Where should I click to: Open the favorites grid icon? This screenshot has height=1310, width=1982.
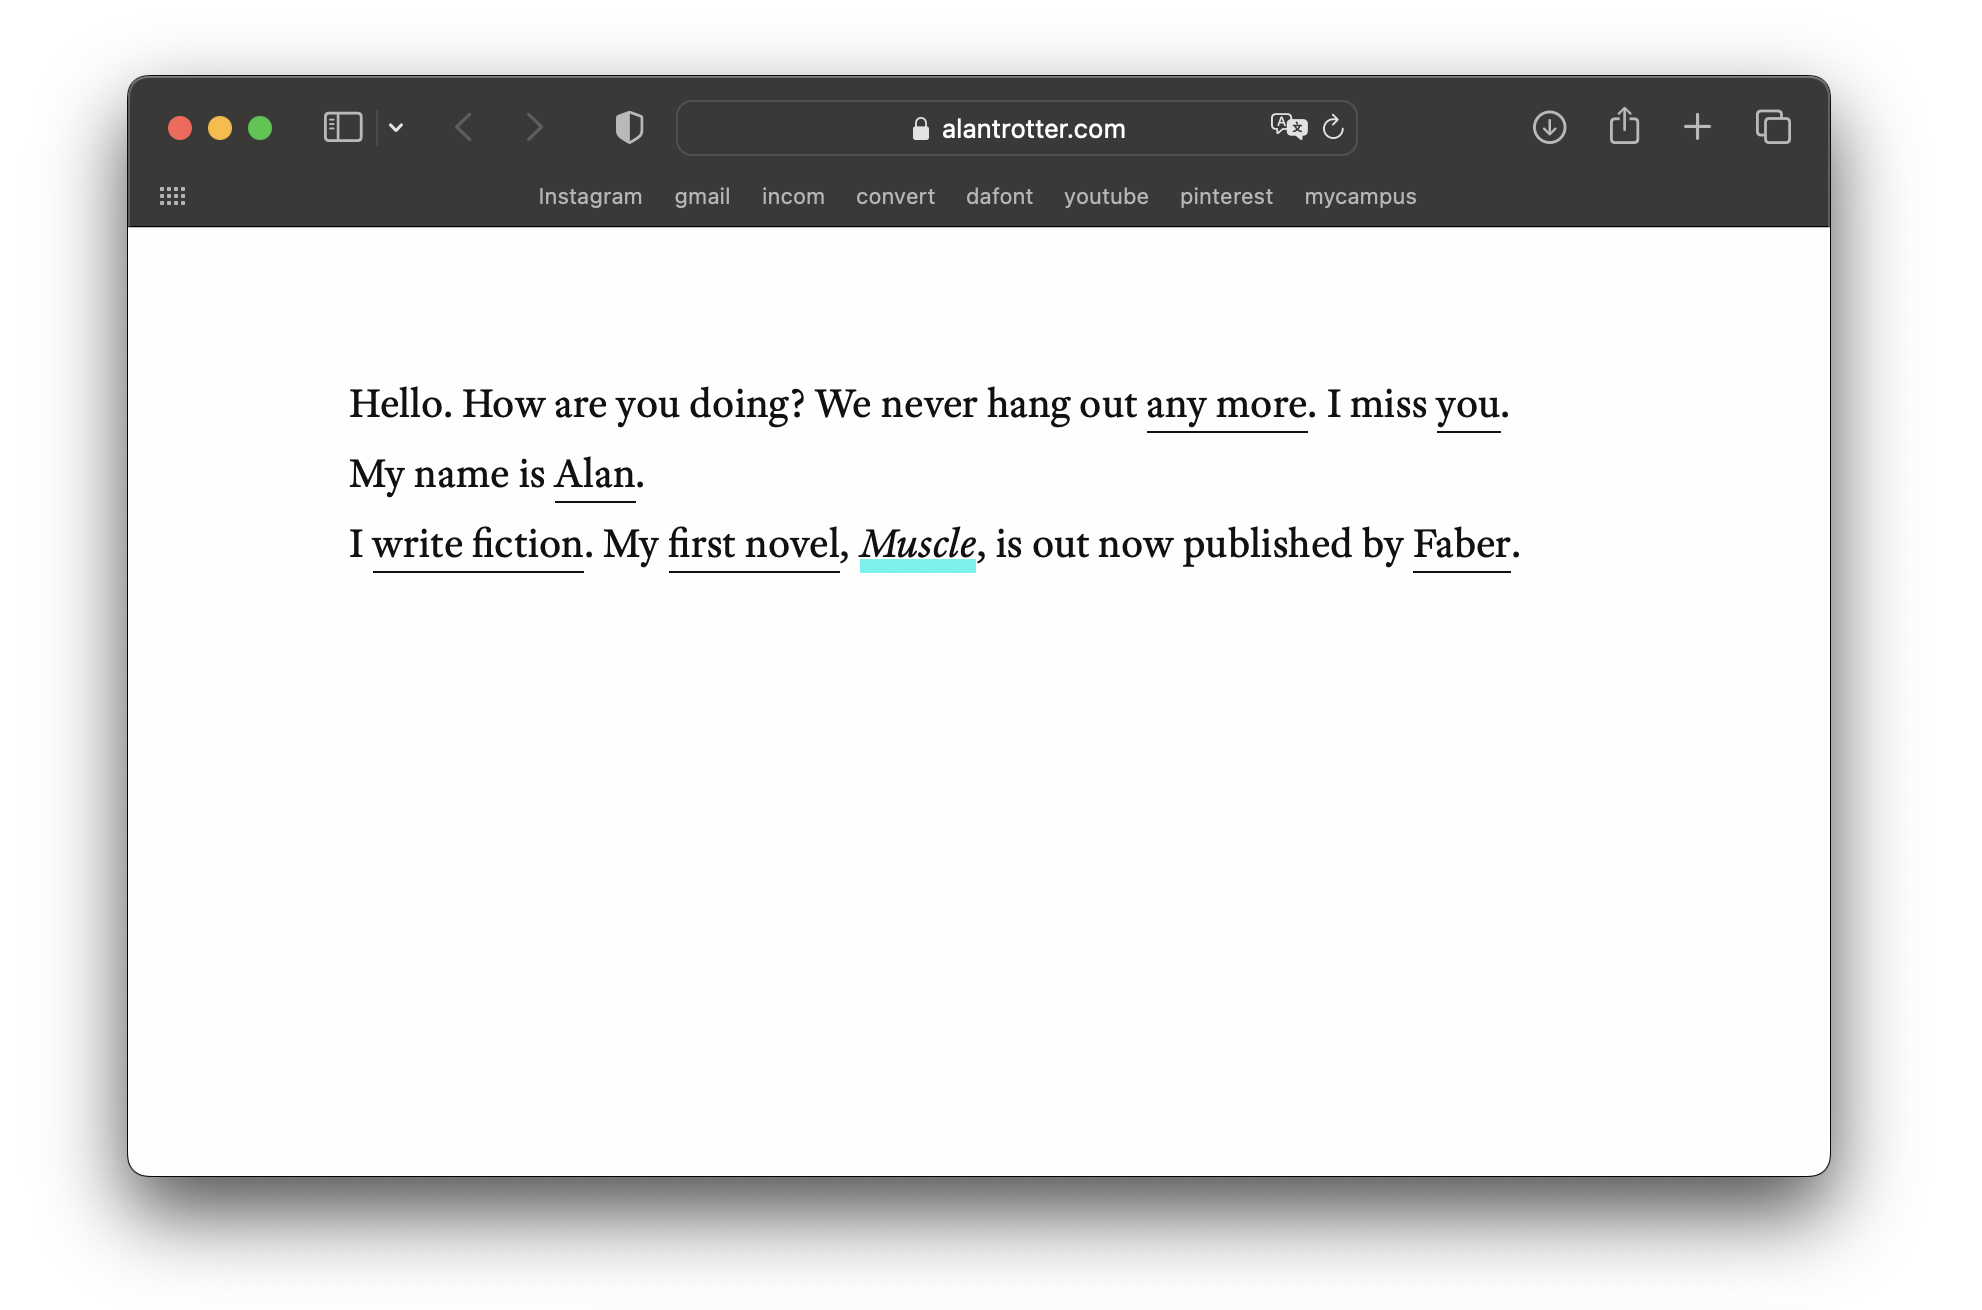tap(173, 196)
